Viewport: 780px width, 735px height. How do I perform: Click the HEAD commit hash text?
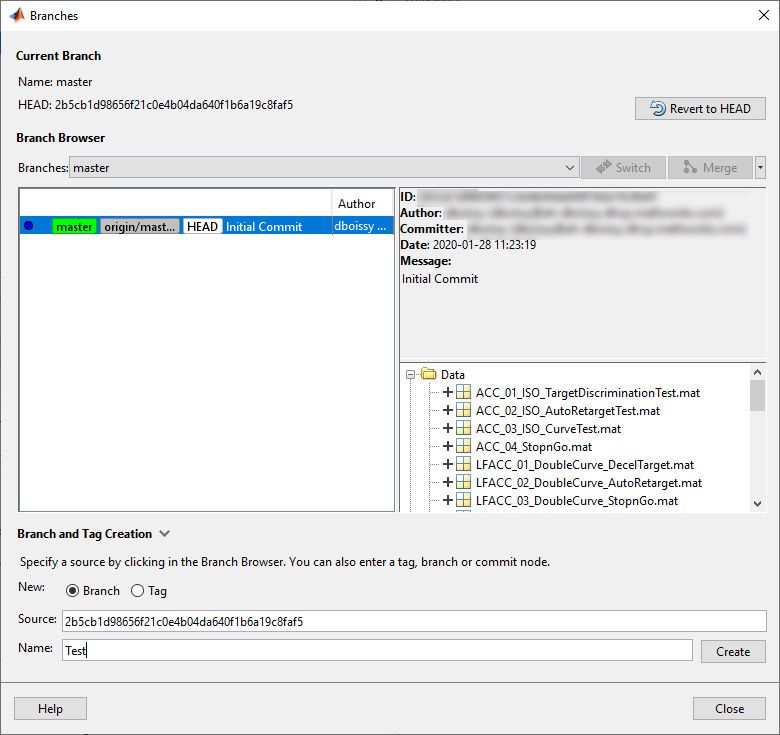point(174,104)
